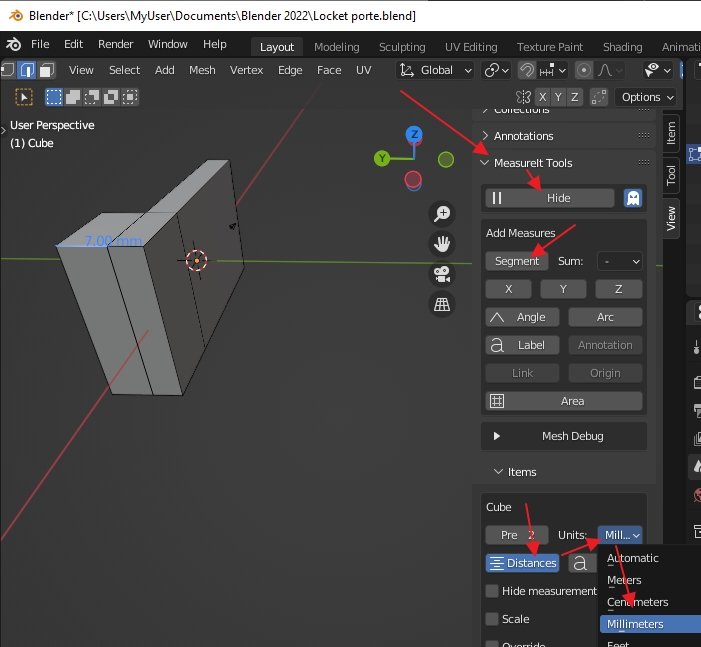The width and height of the screenshot is (701, 647).
Task: Choose the intersect selection mode icon
Action: (x=130, y=97)
